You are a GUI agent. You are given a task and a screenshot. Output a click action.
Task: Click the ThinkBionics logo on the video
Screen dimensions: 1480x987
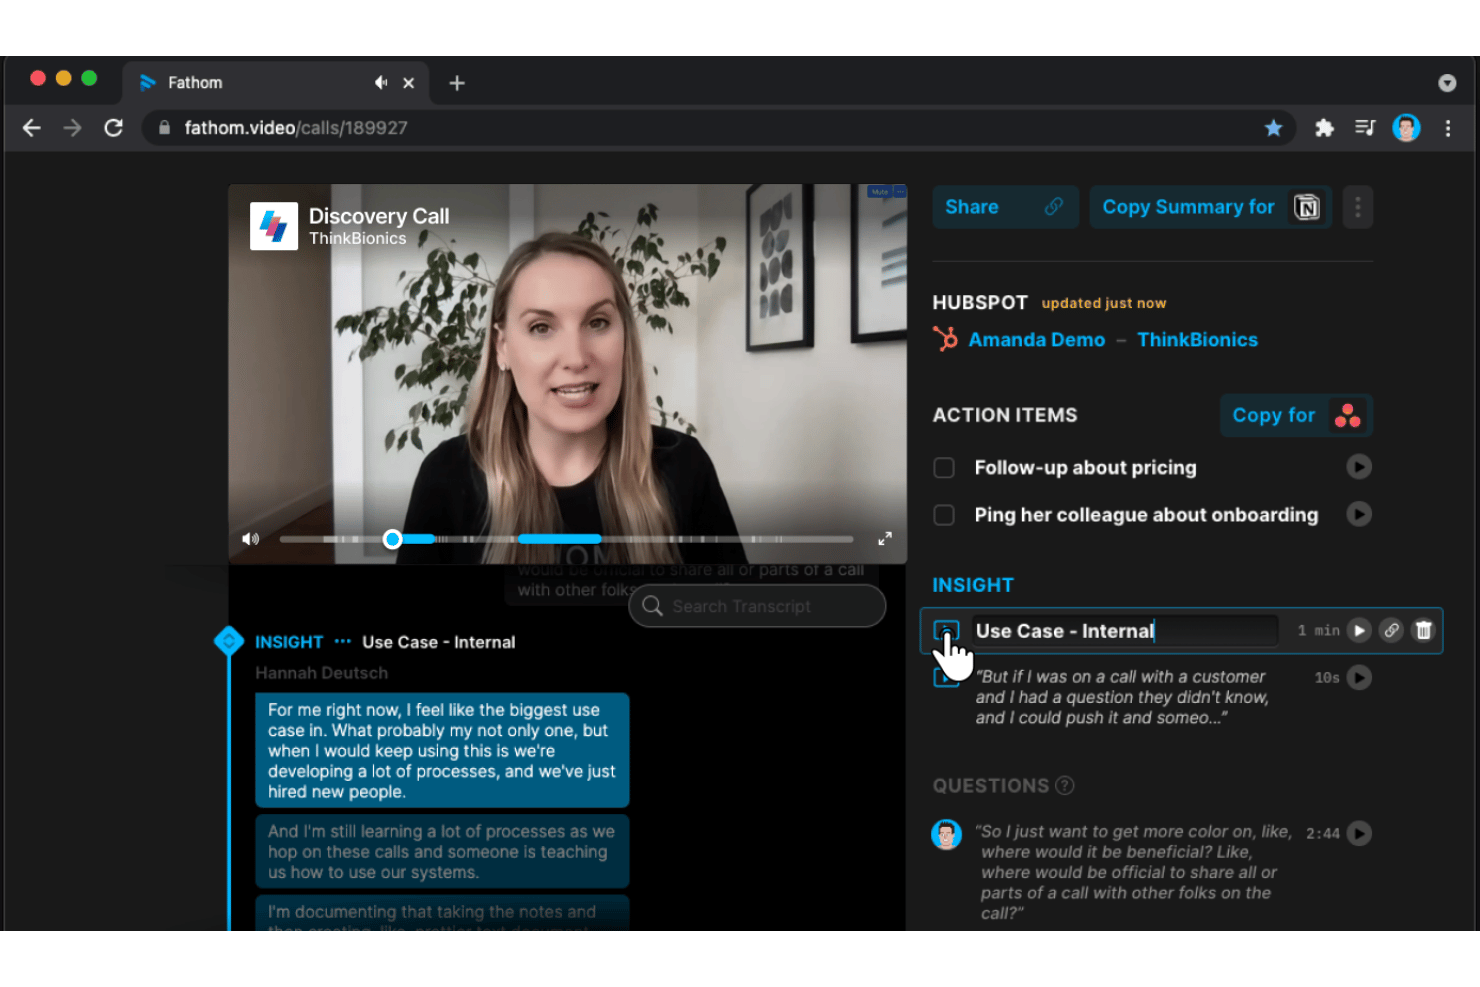point(274,226)
